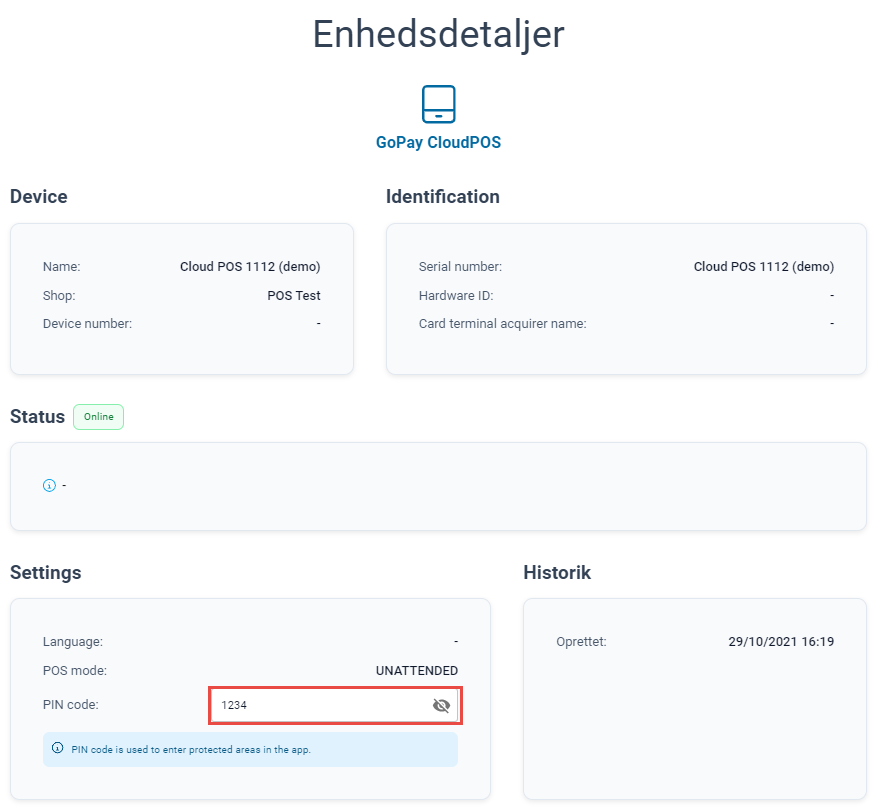Click the Card terminal acquirer name label
This screenshot has width=880, height=809.
tap(502, 324)
